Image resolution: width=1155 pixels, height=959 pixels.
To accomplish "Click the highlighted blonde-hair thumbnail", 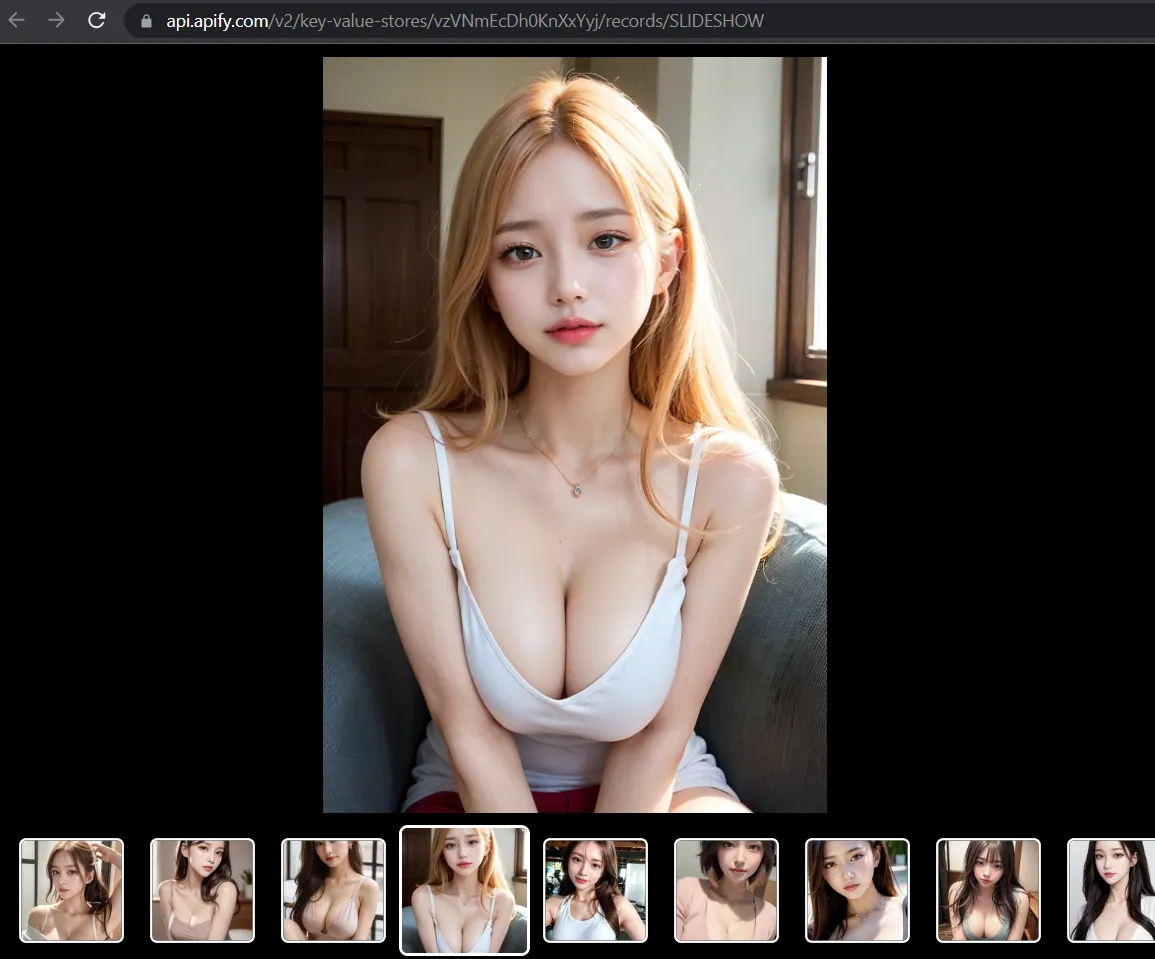I will tap(465, 890).
